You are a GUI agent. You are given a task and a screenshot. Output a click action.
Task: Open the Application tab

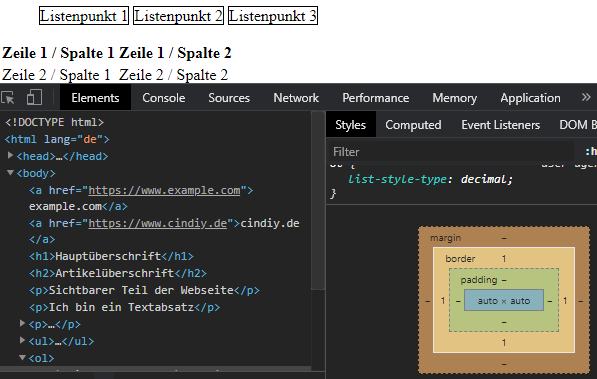530,98
